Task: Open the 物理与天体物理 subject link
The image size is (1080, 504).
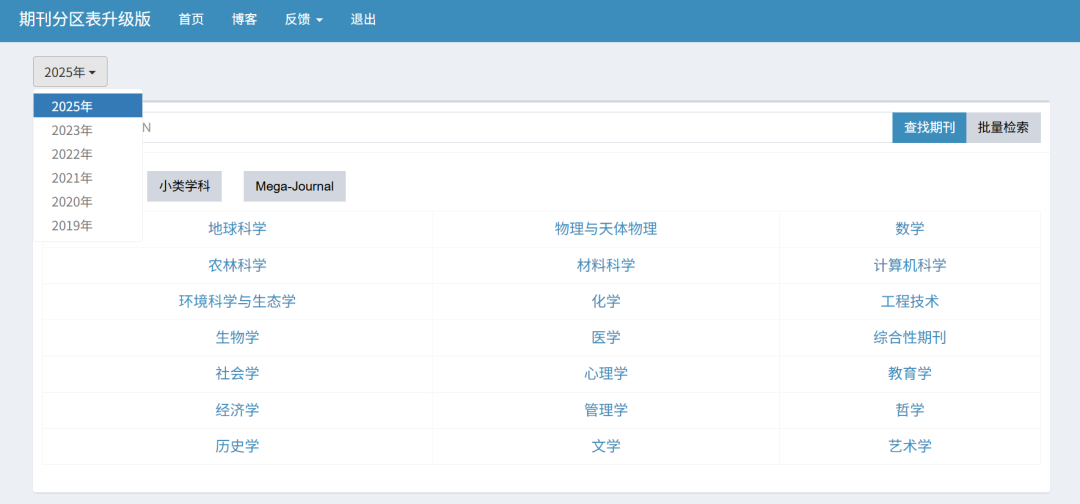Action: pyautogui.click(x=606, y=229)
